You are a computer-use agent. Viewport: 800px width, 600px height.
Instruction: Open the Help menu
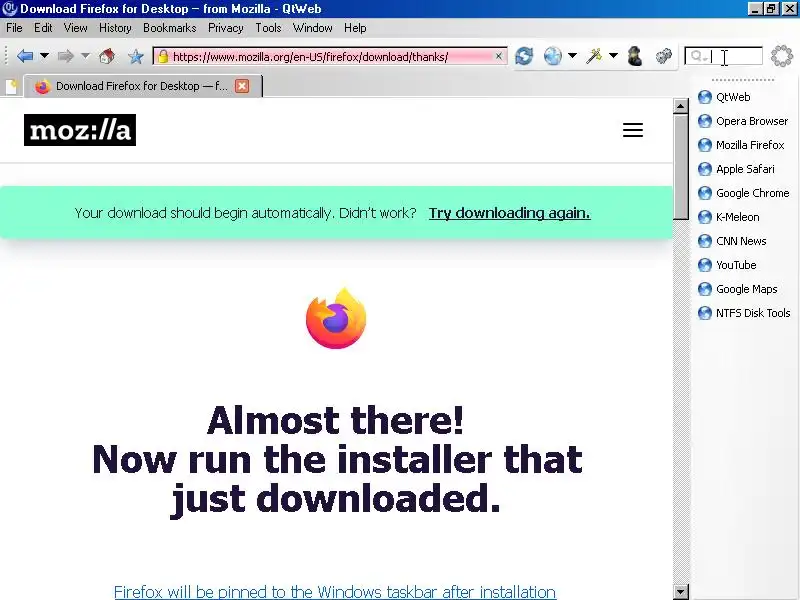point(355,28)
